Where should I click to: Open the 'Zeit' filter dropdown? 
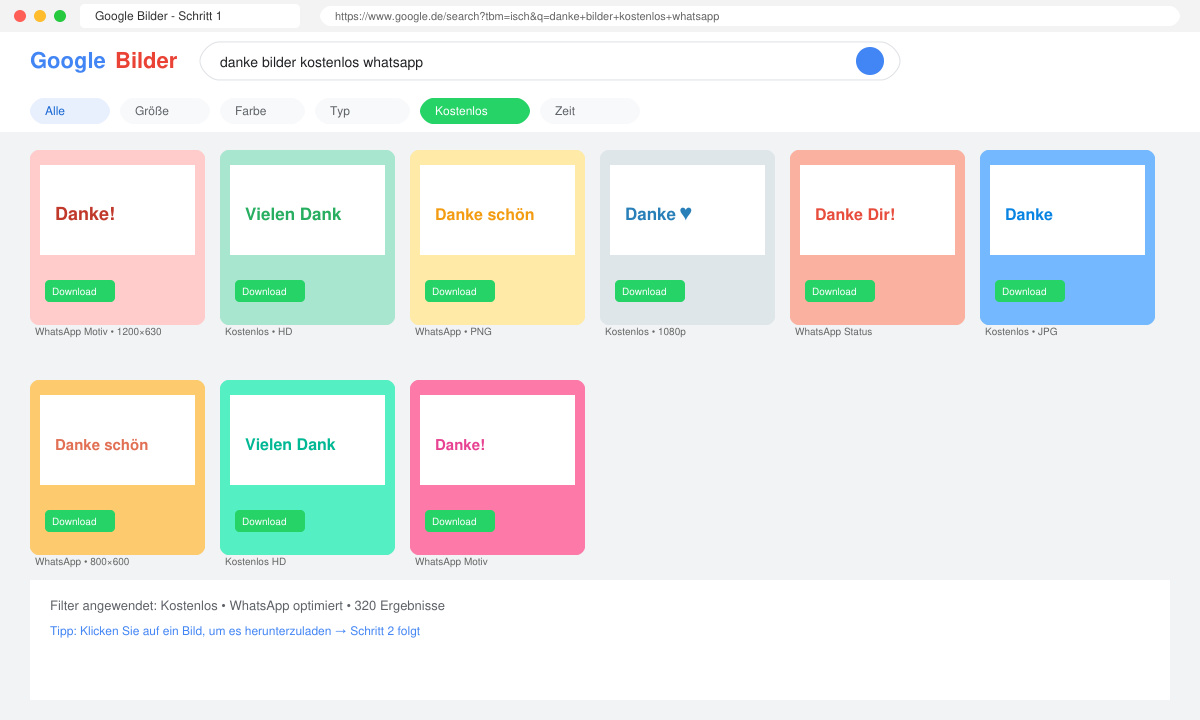589,111
